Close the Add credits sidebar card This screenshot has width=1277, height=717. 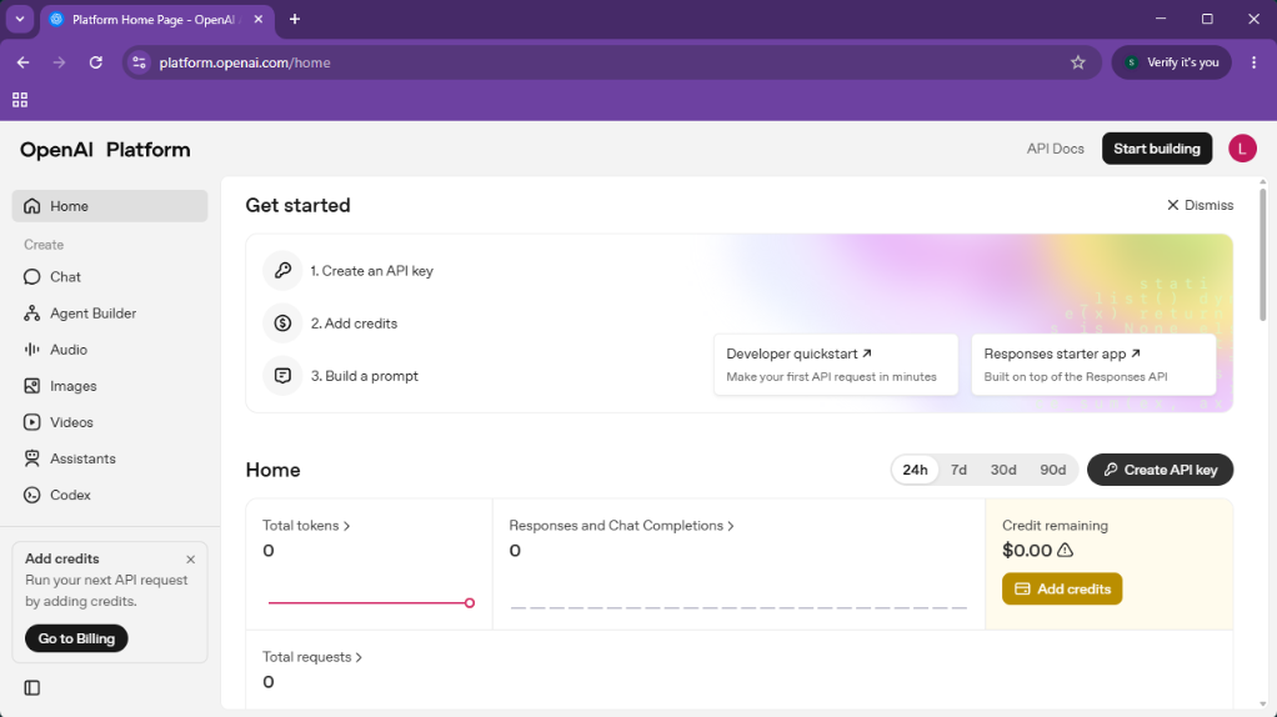click(190, 560)
